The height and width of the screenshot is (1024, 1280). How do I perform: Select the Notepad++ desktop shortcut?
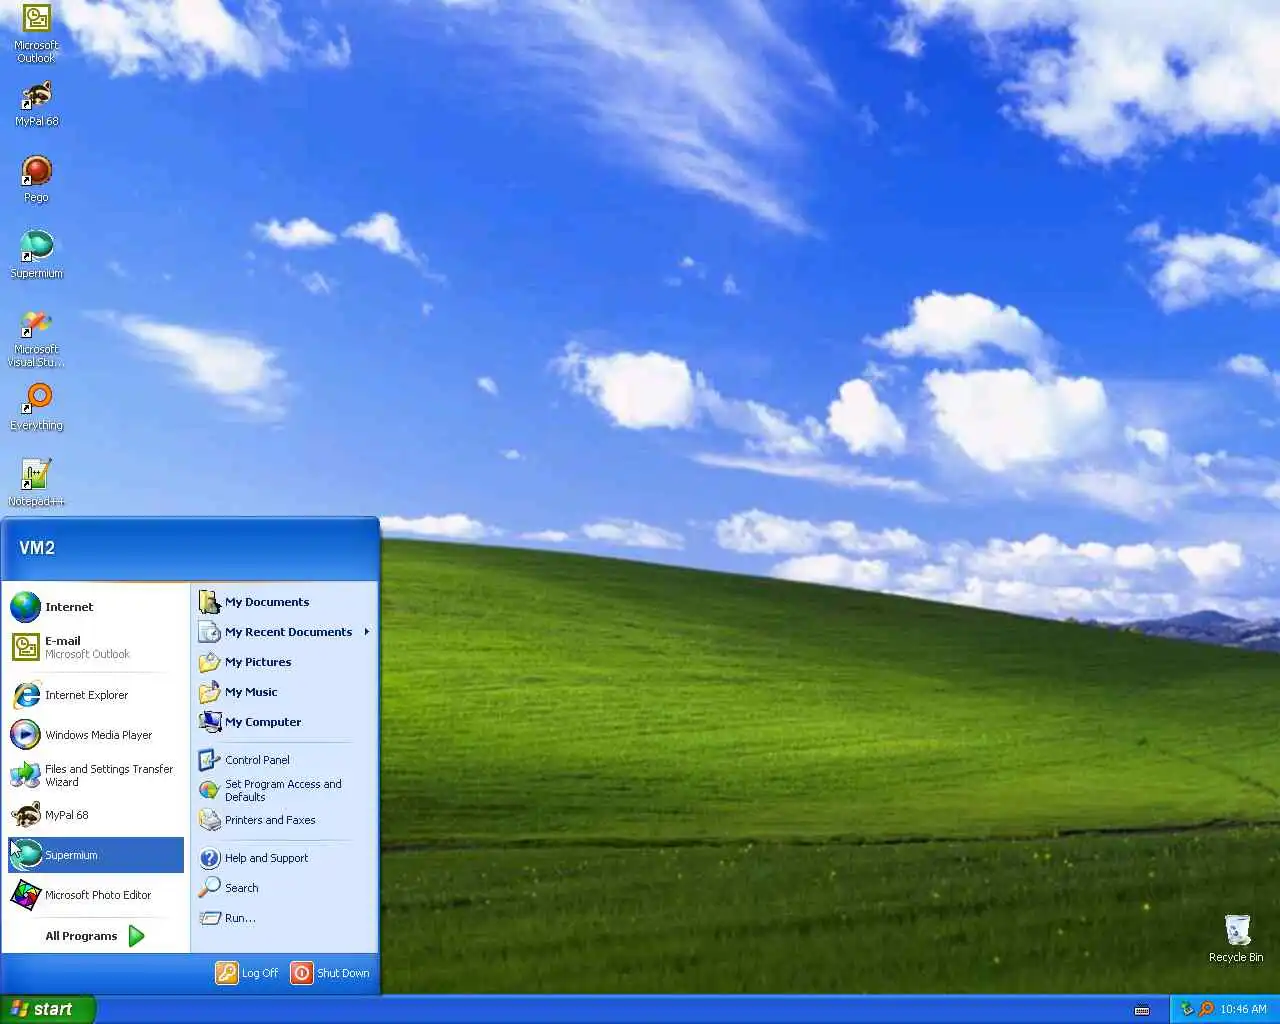[36, 483]
